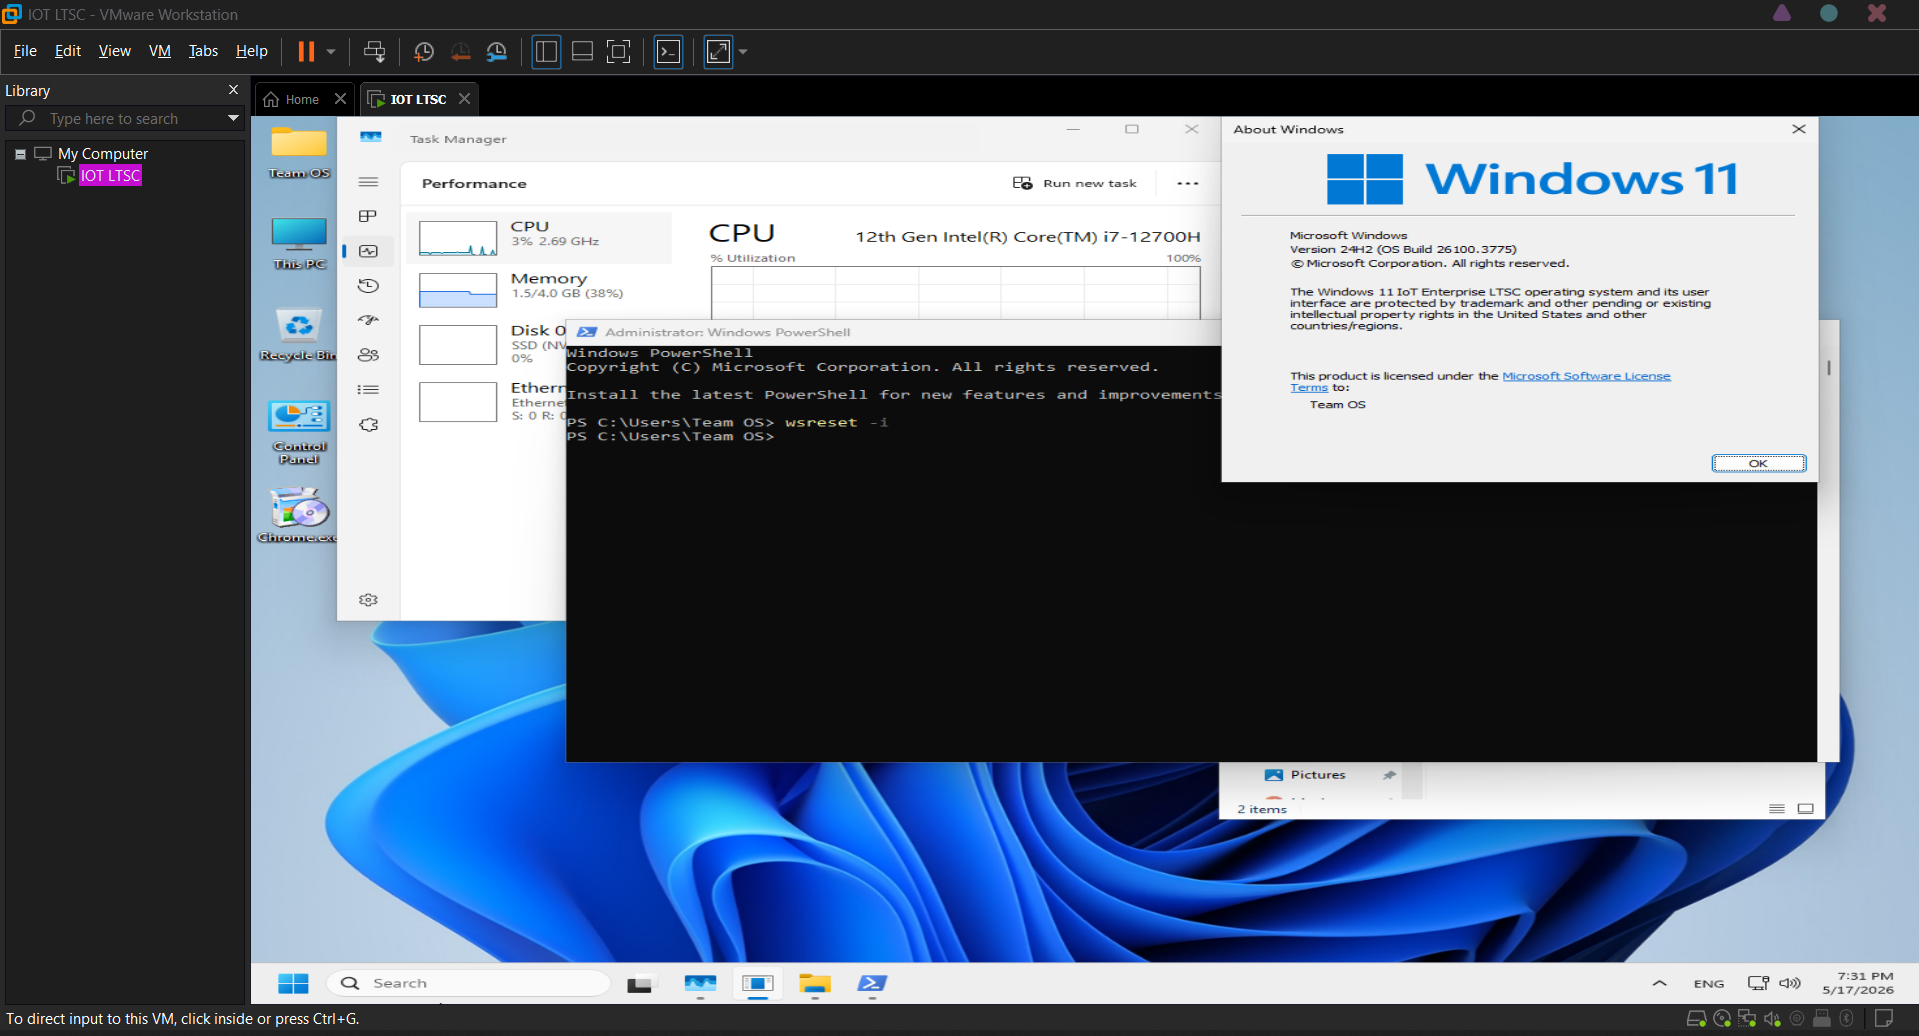Open the Windows Start menu
This screenshot has width=1919, height=1036.
point(293,984)
